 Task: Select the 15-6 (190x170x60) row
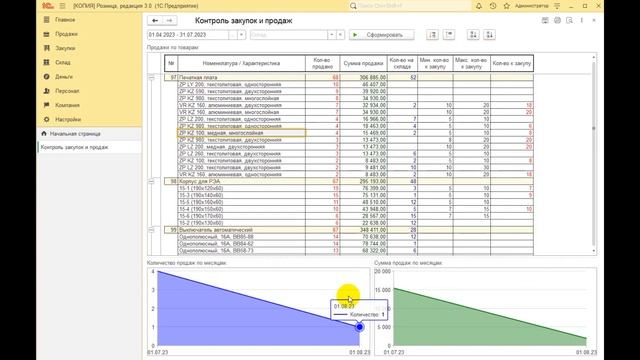coord(241,216)
